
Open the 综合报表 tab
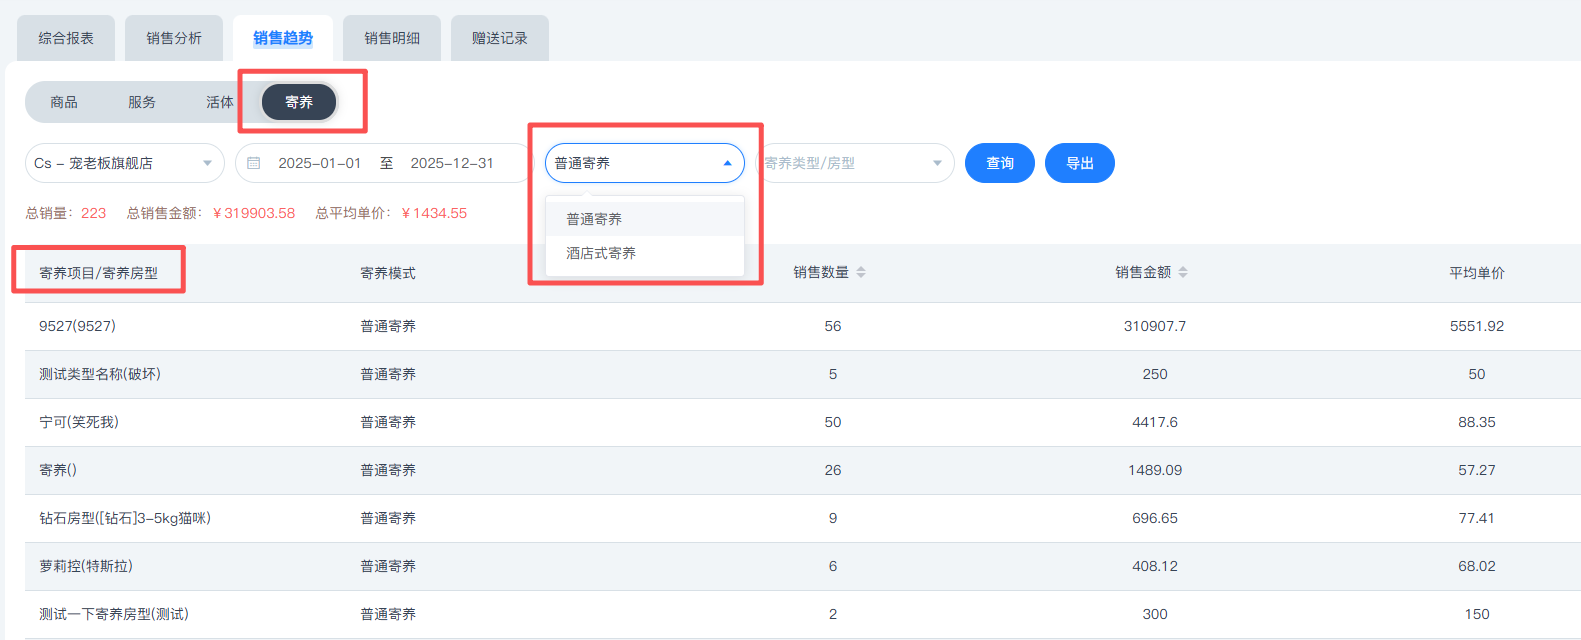66,38
